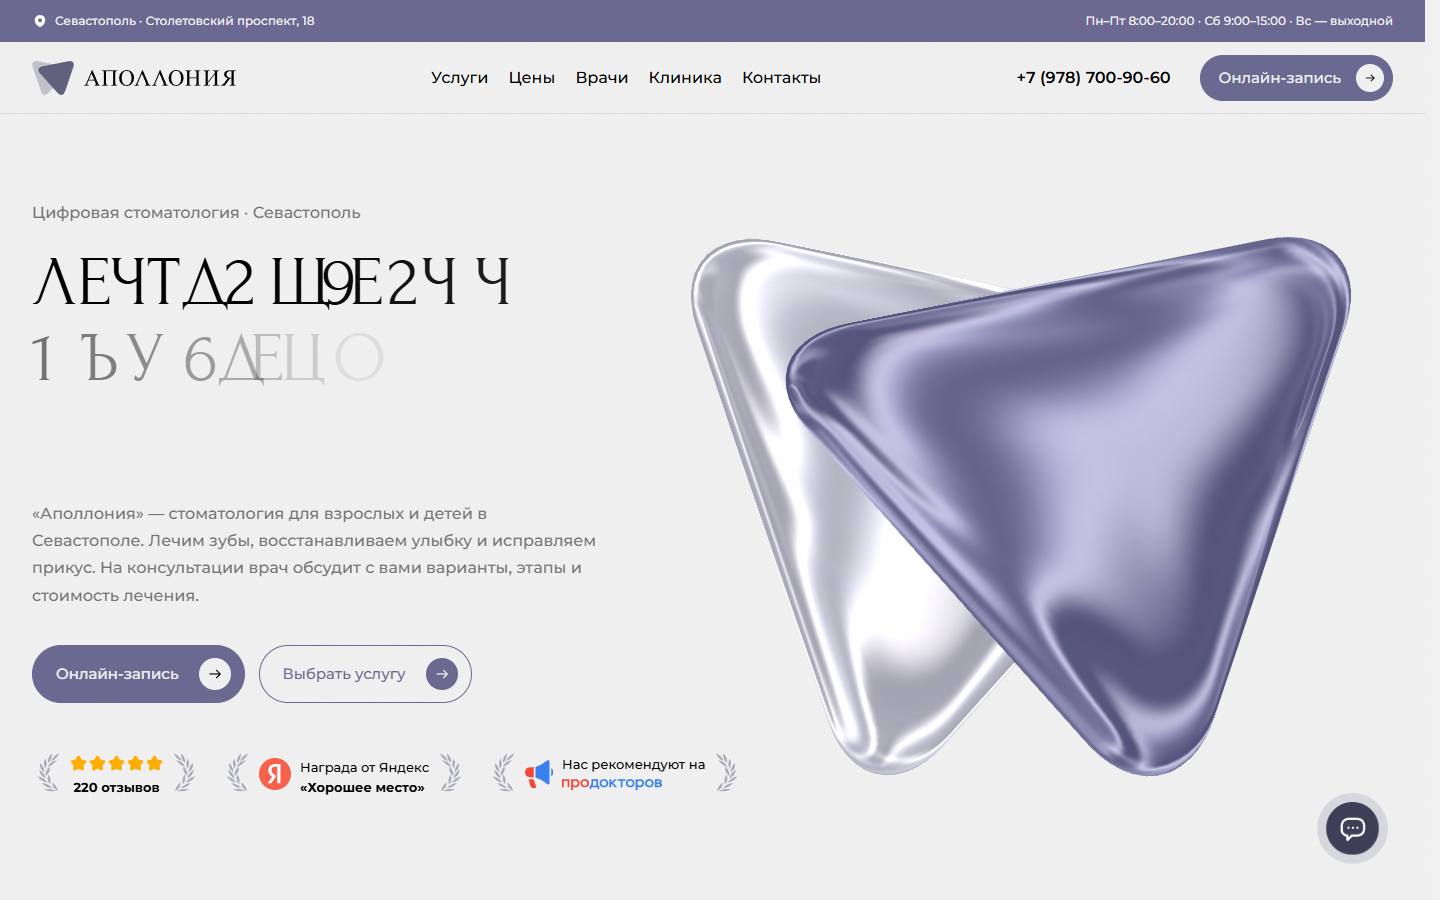
Task: Open the Нас рекомендуют на продокторов badge
Action: pyautogui.click(x=615, y=773)
